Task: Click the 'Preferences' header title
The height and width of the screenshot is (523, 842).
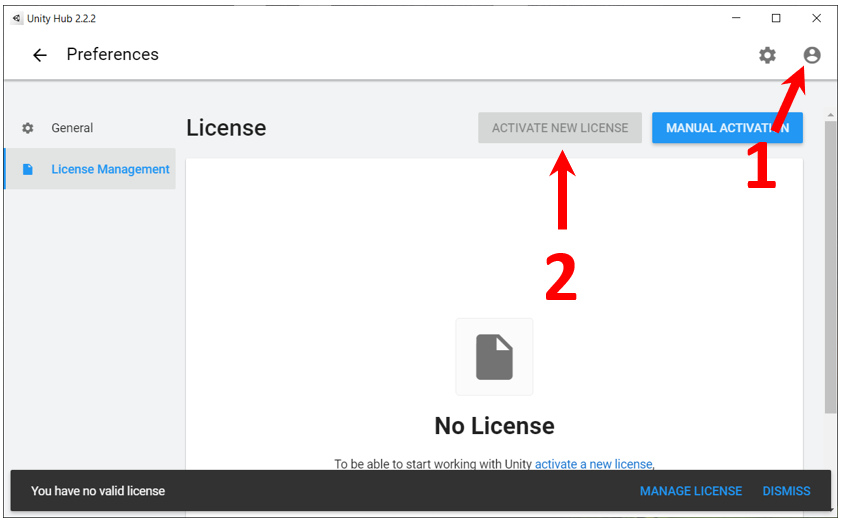Action: point(112,54)
